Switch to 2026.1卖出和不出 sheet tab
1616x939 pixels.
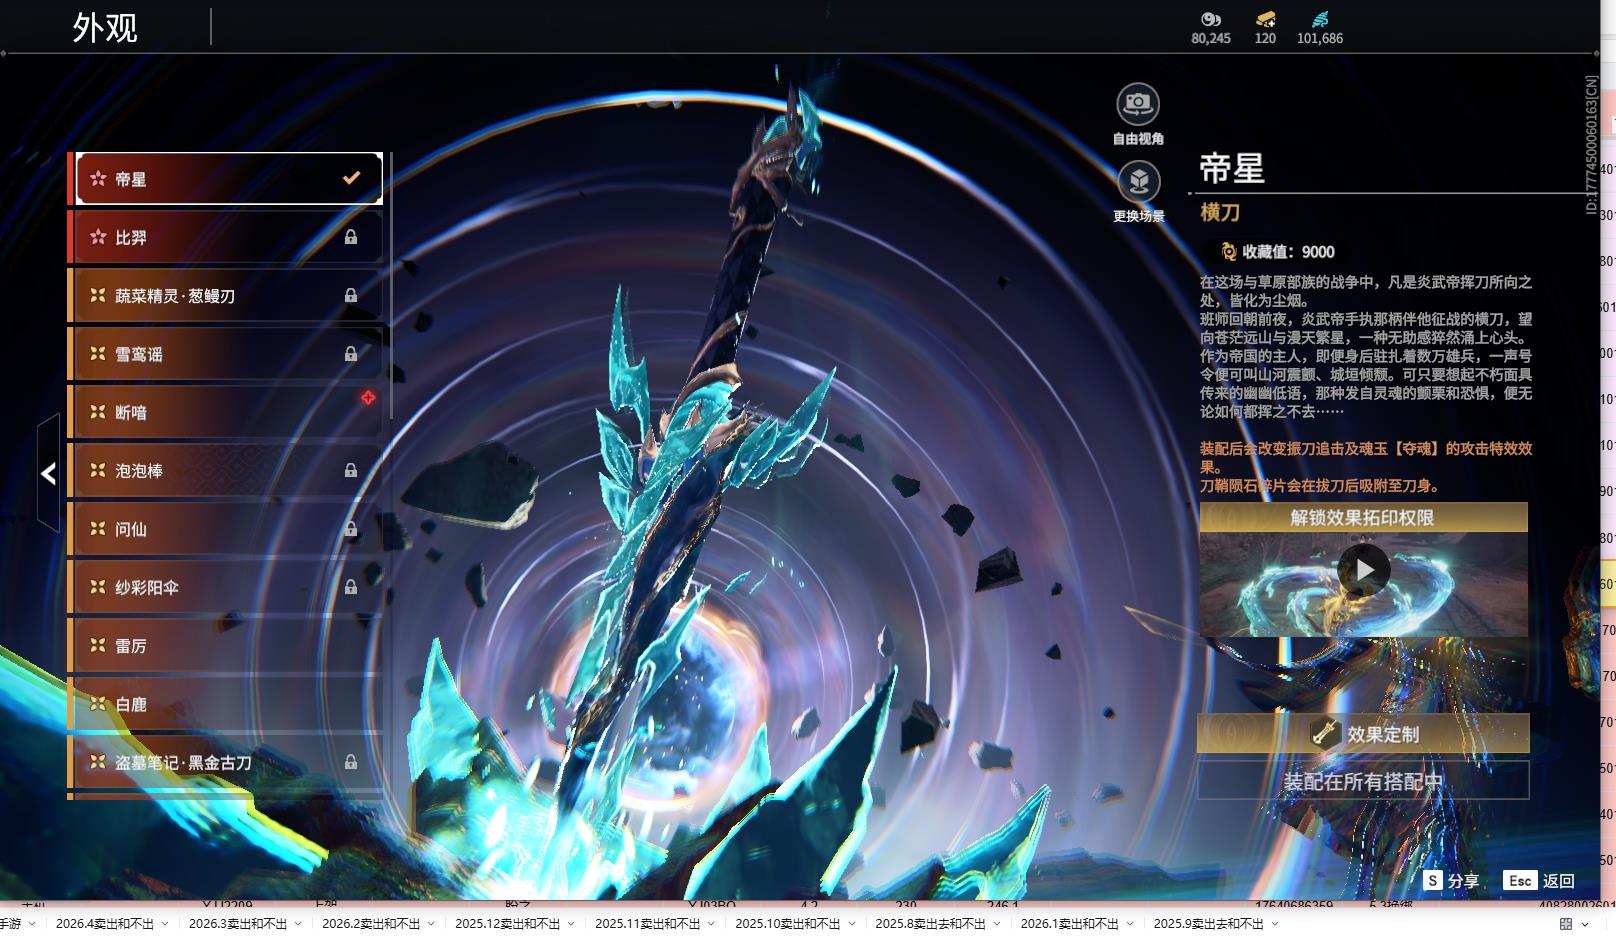[x=1070, y=924]
